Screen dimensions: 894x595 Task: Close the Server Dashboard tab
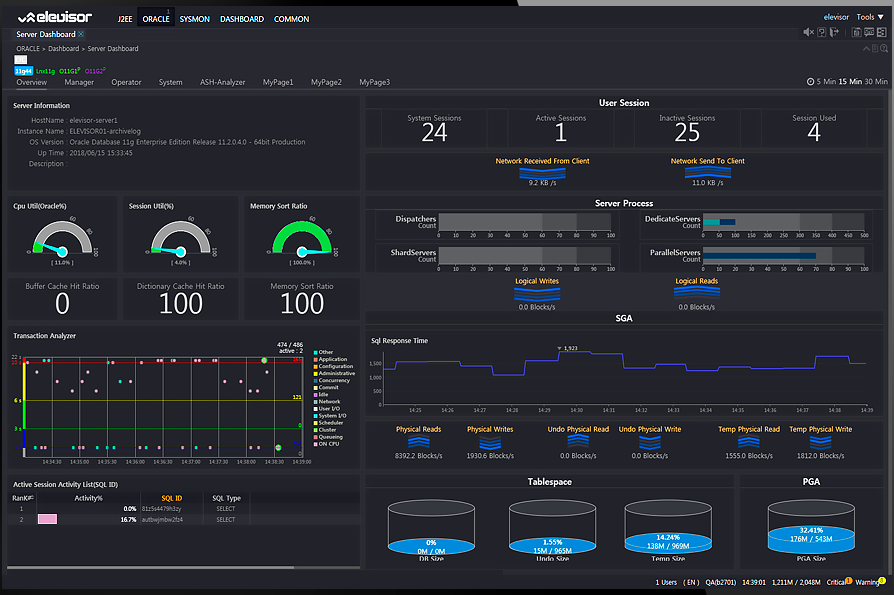pos(80,34)
